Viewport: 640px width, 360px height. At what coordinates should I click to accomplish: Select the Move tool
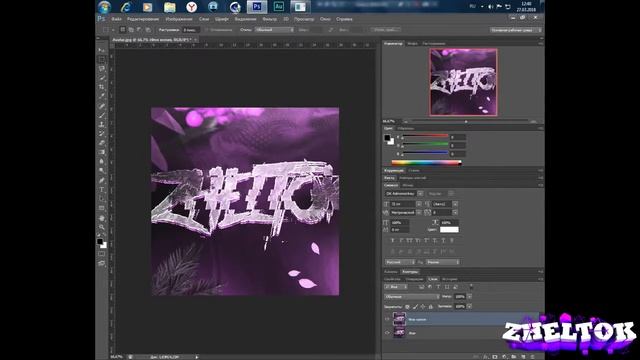[x=101, y=50]
